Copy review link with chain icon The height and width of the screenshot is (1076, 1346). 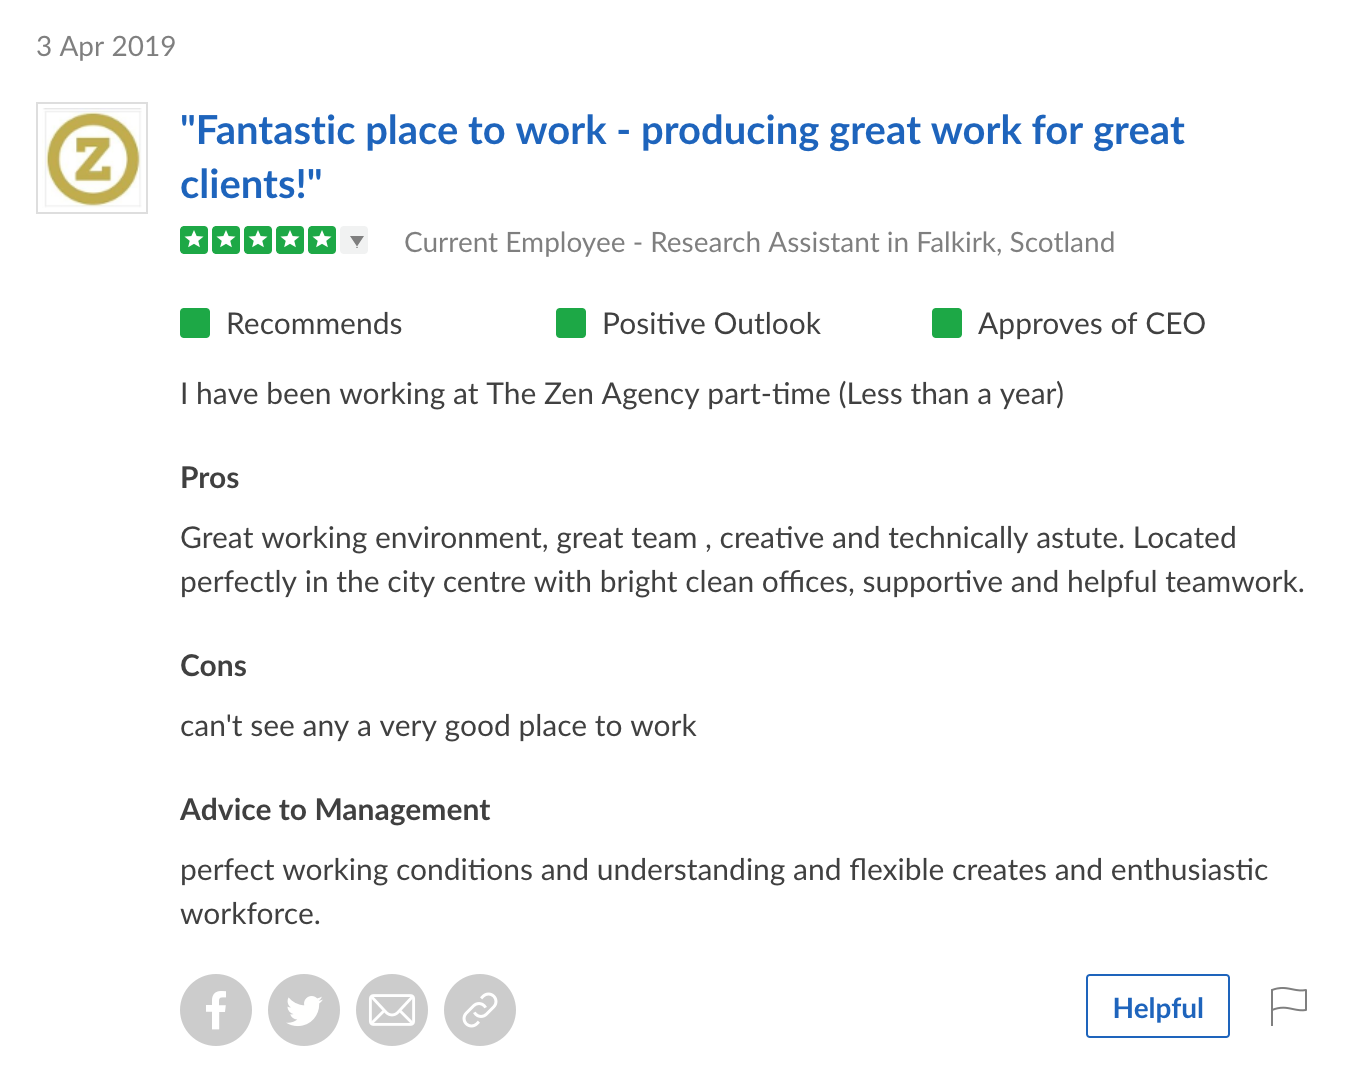pyautogui.click(x=480, y=1010)
